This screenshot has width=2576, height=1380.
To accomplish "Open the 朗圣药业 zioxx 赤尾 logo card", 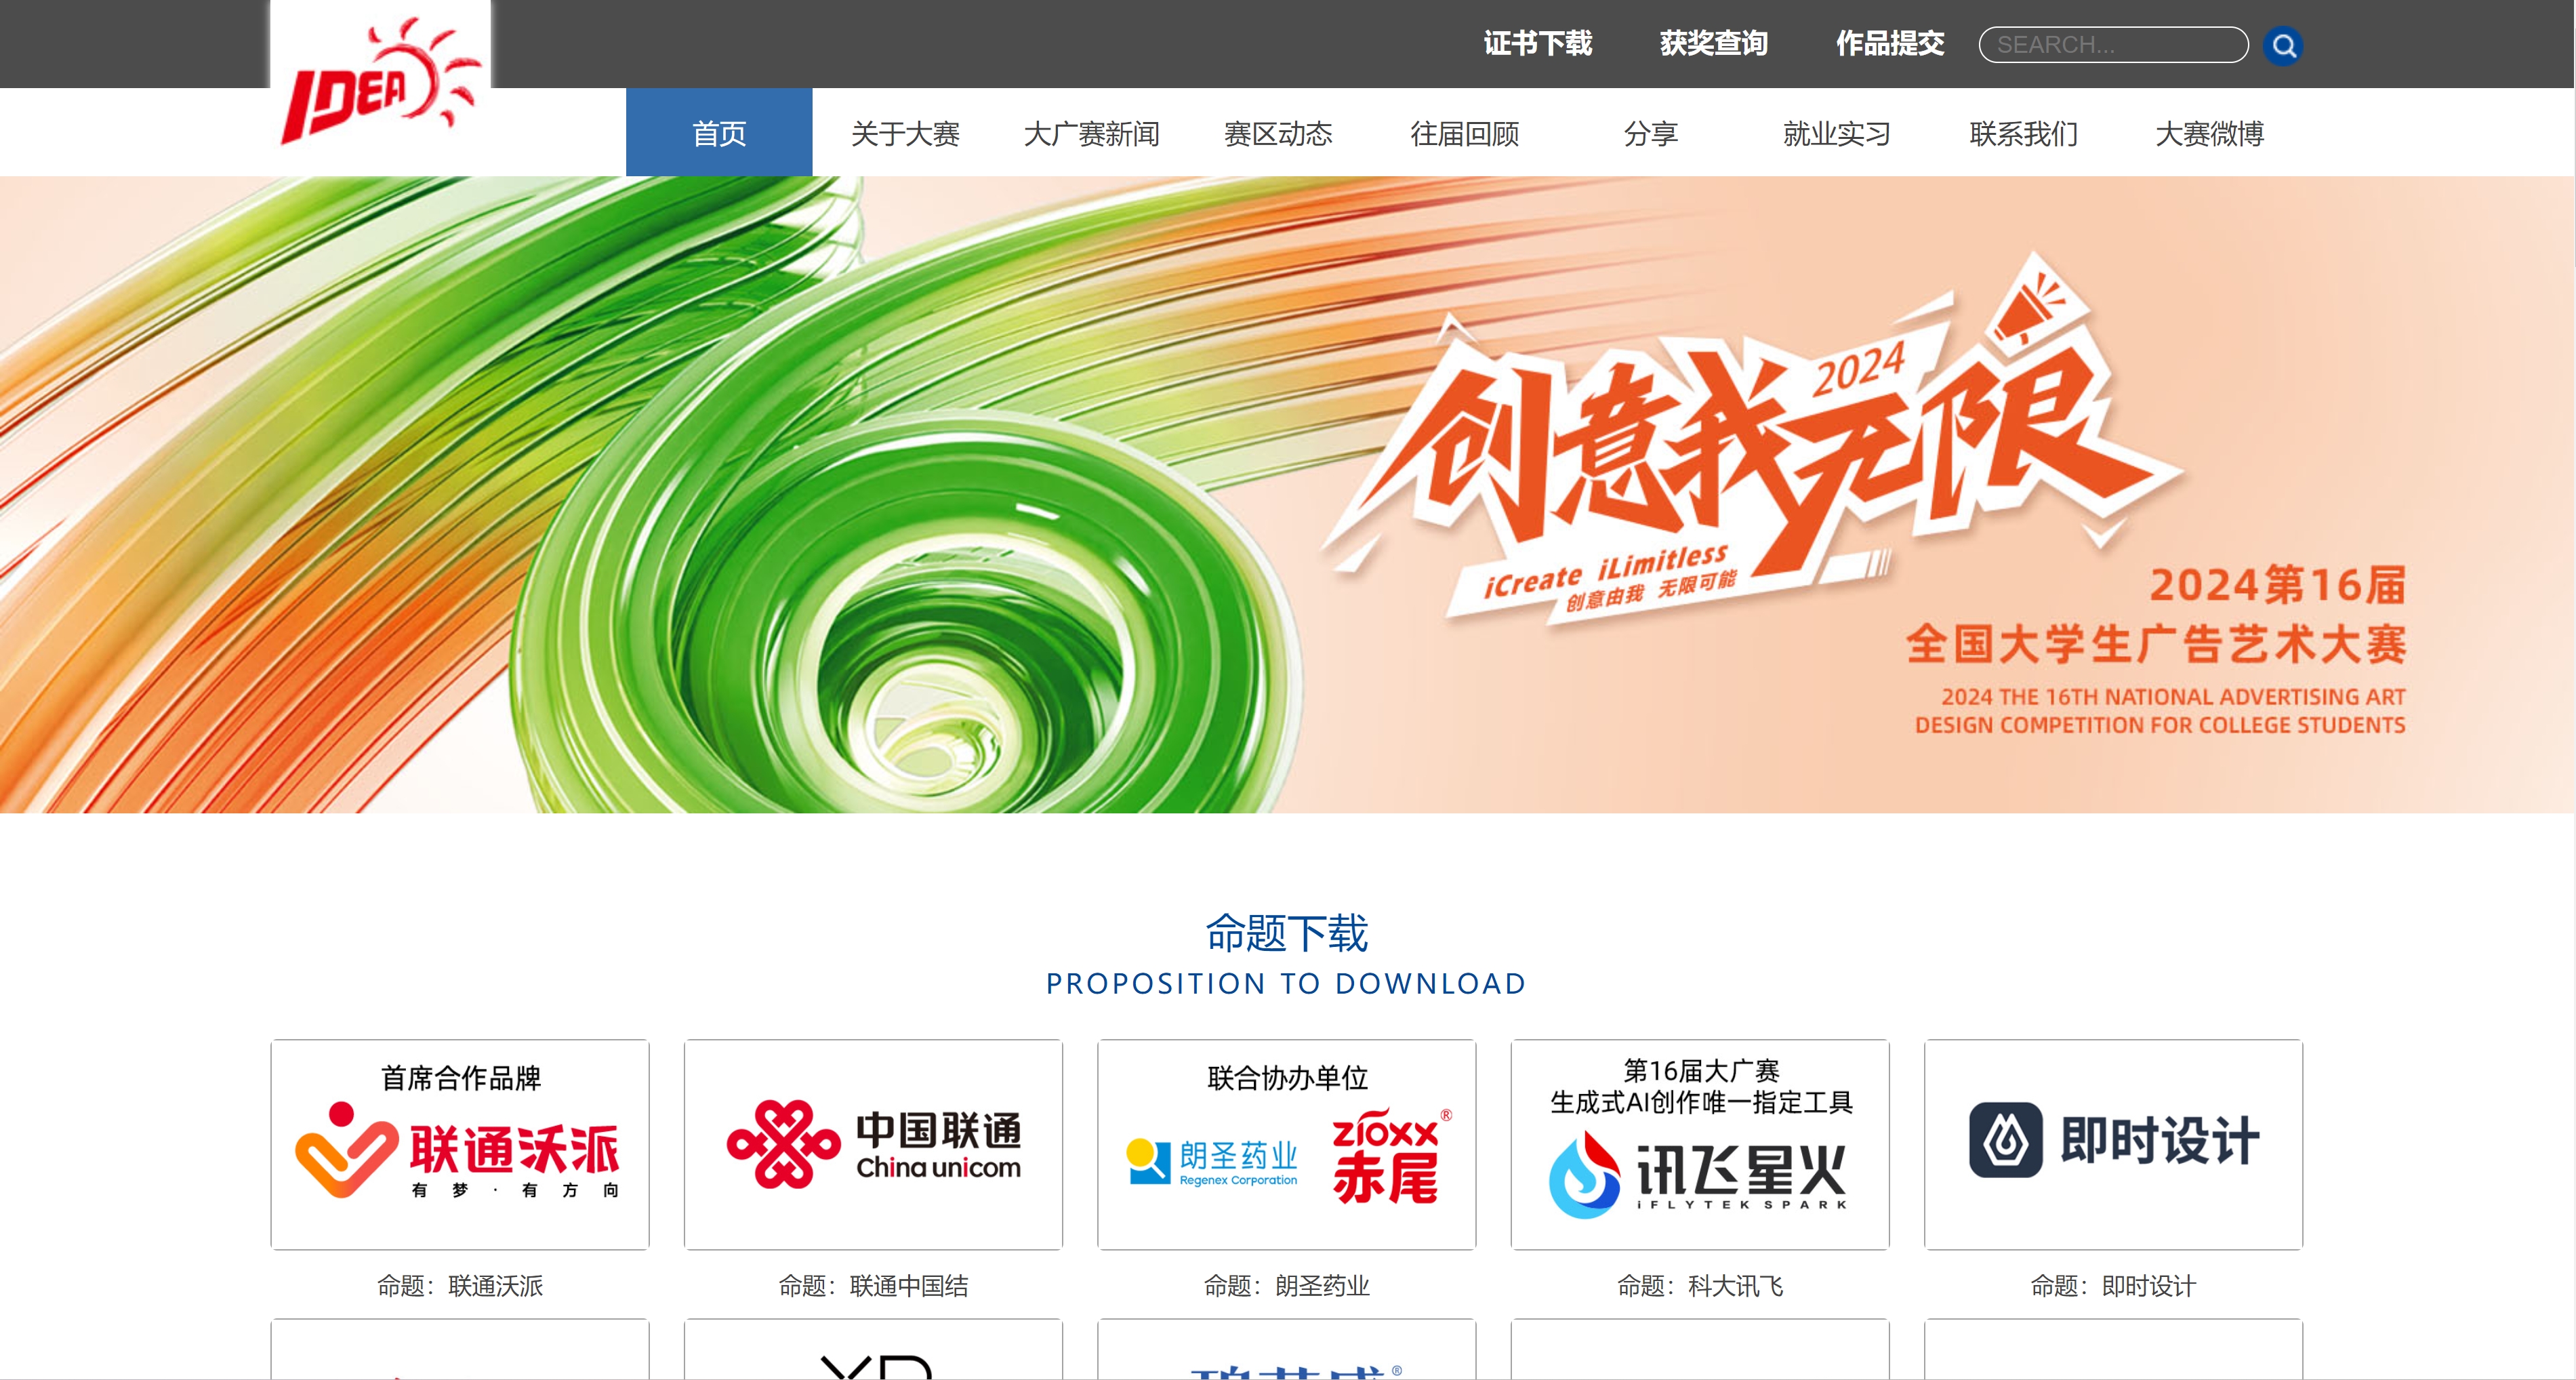I will 1286,1144.
